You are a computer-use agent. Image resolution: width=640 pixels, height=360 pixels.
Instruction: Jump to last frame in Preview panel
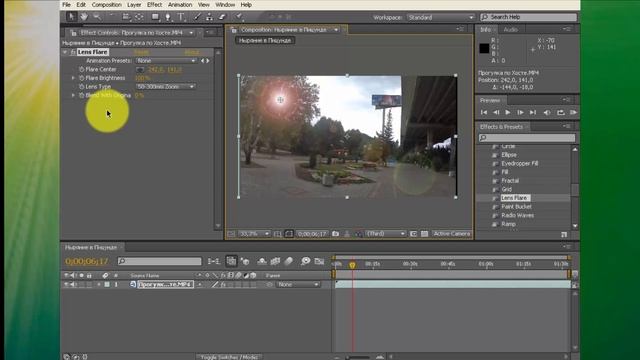pyautogui.click(x=533, y=112)
